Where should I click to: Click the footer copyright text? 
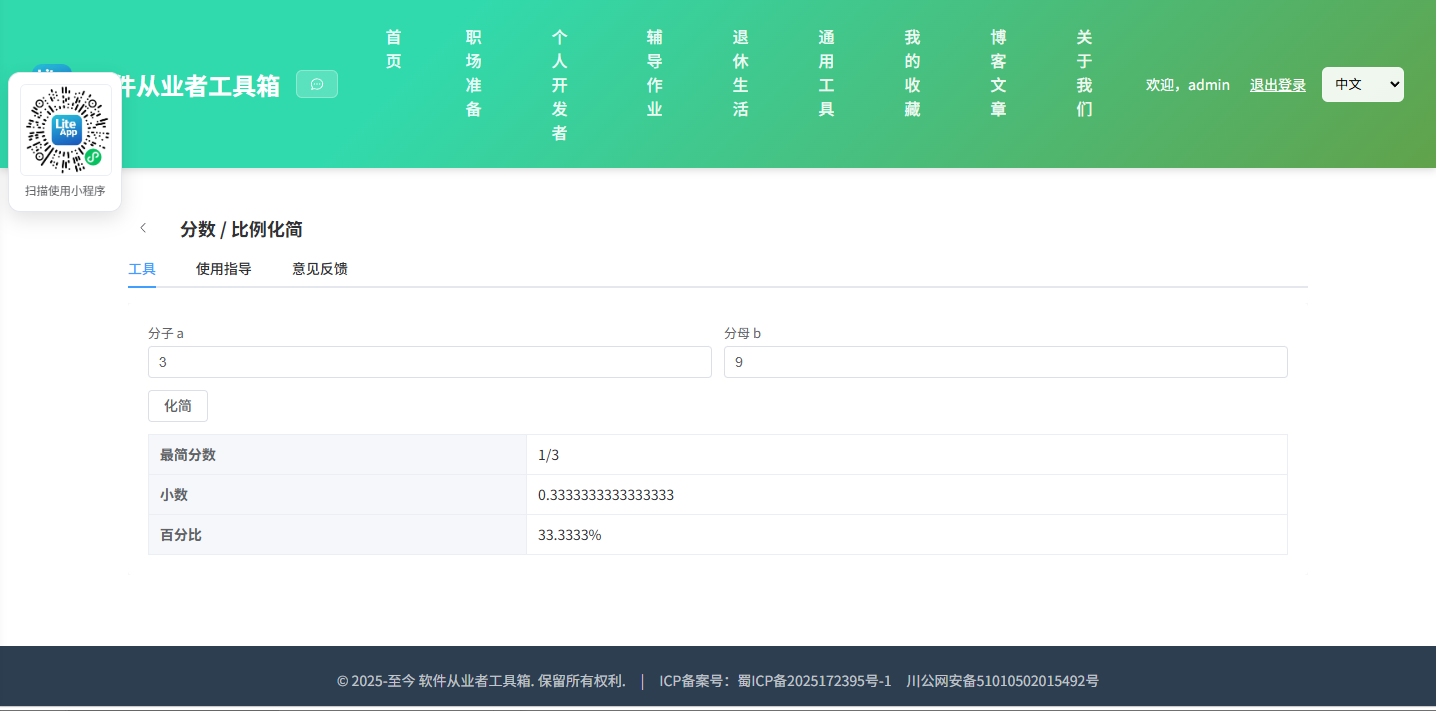[481, 681]
